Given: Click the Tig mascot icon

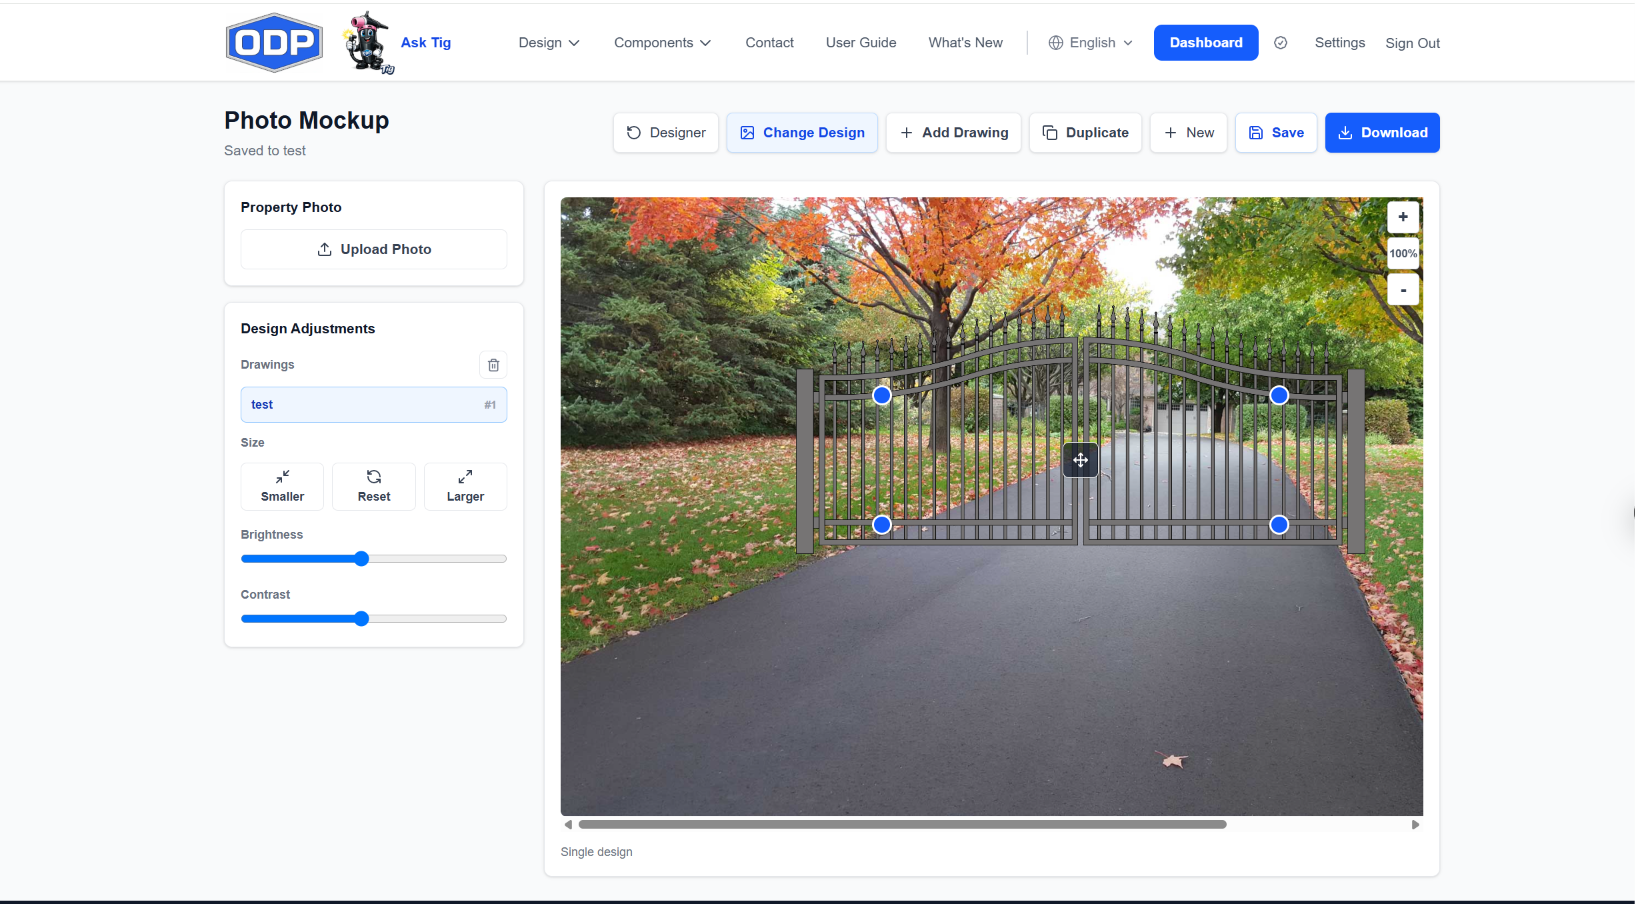Looking at the screenshot, I should (x=368, y=42).
